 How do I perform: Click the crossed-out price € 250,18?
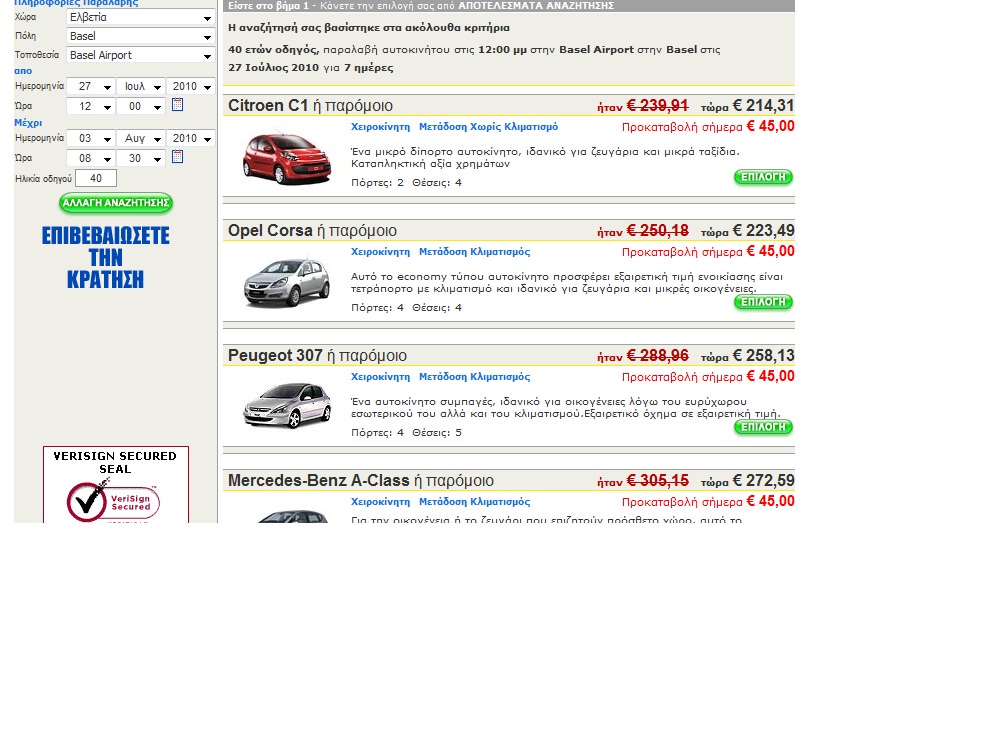(x=658, y=231)
